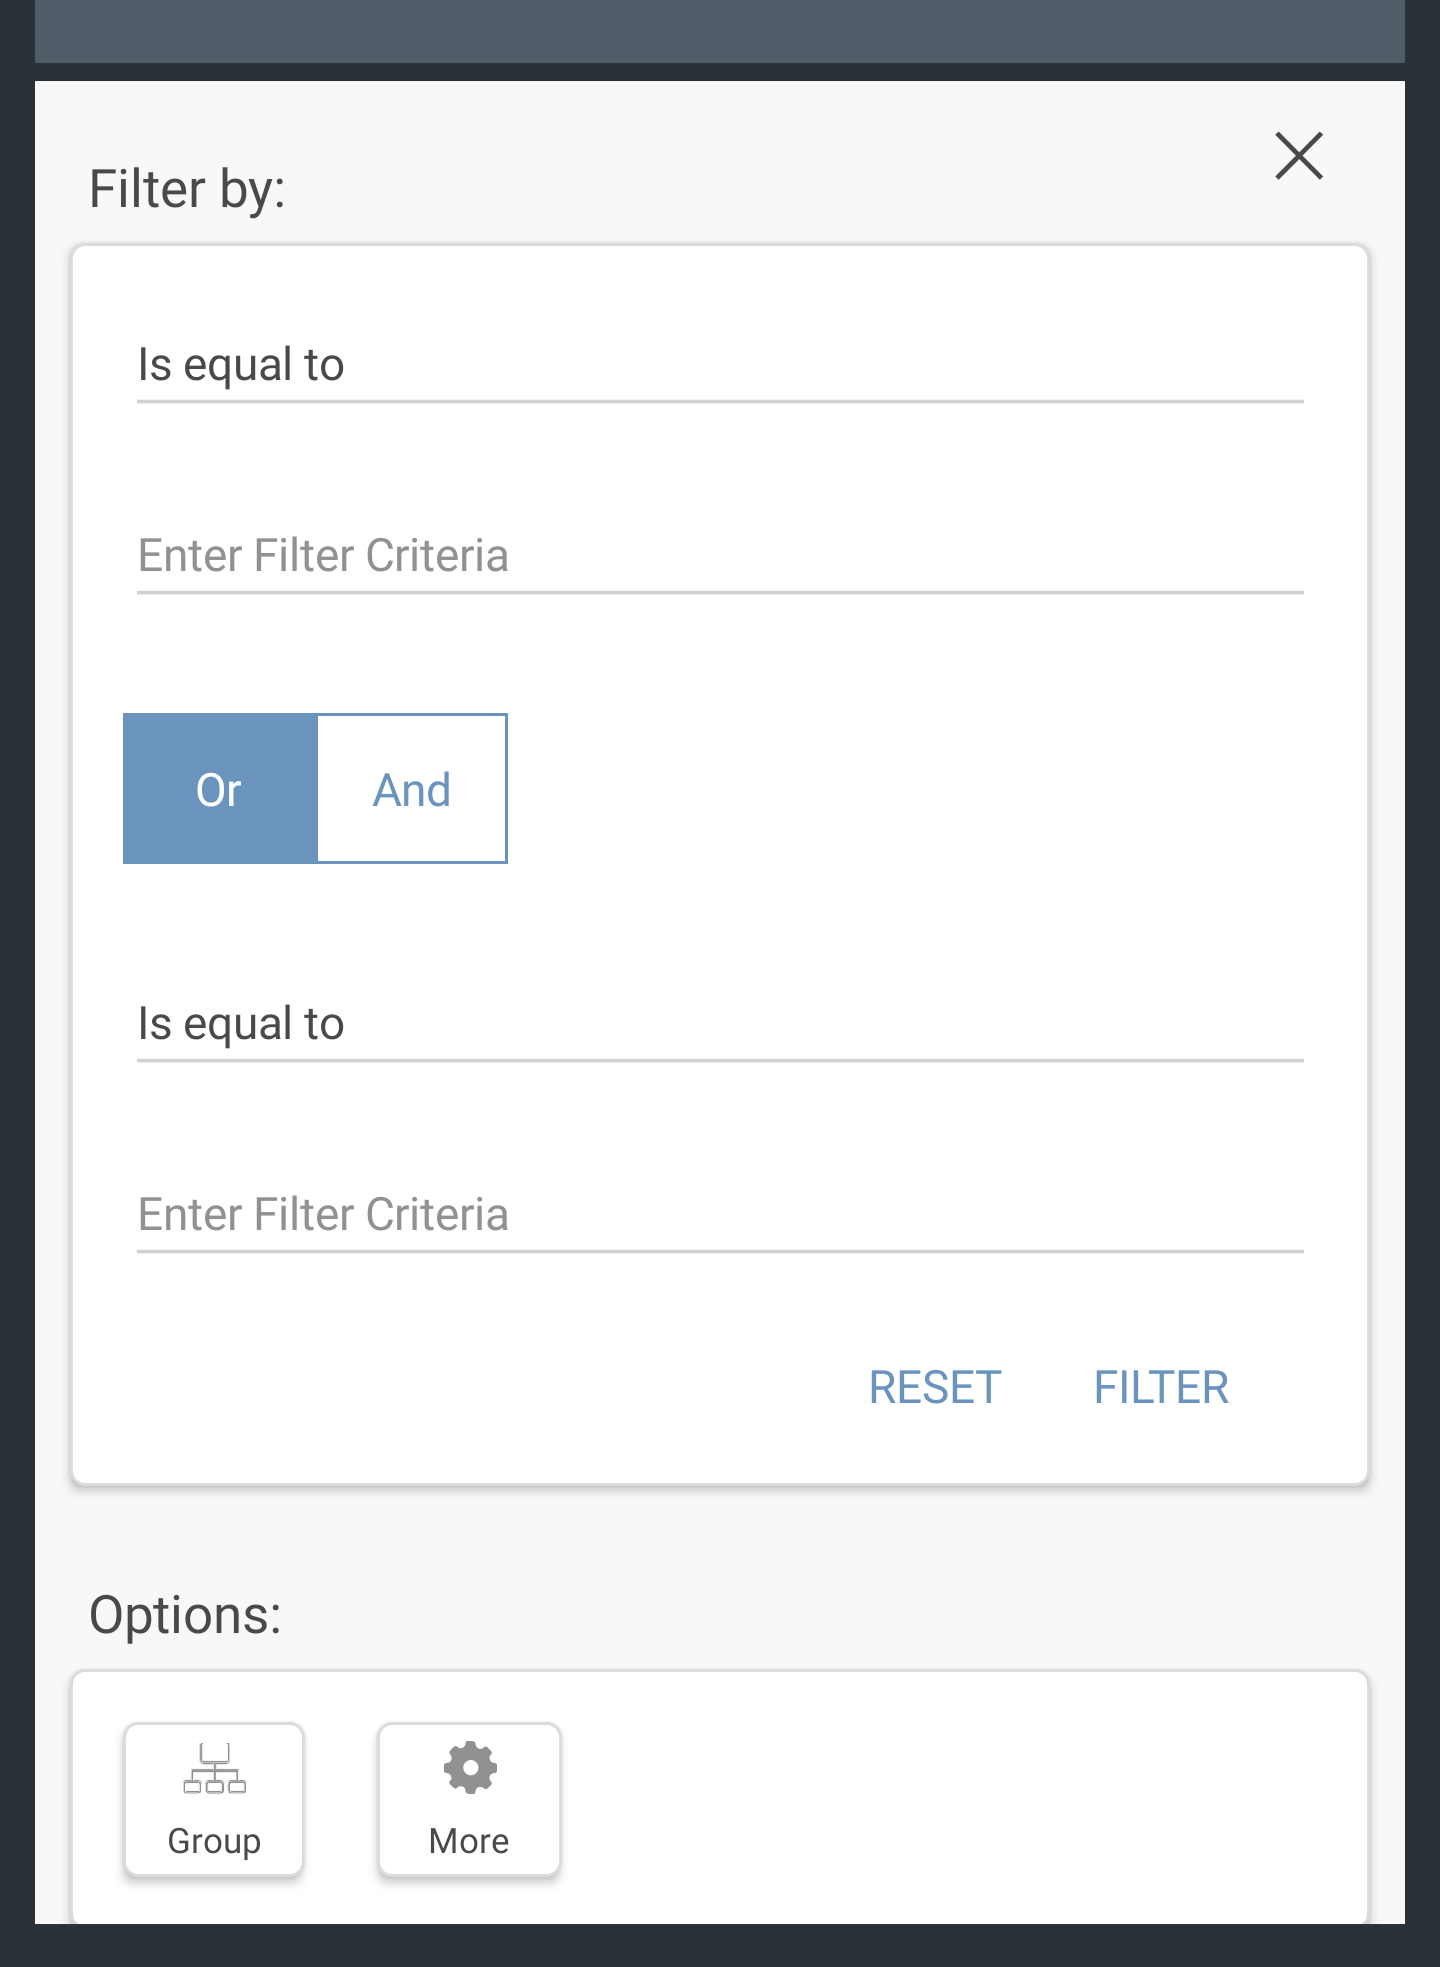
Task: Click the More gear icon
Action: click(x=470, y=1768)
